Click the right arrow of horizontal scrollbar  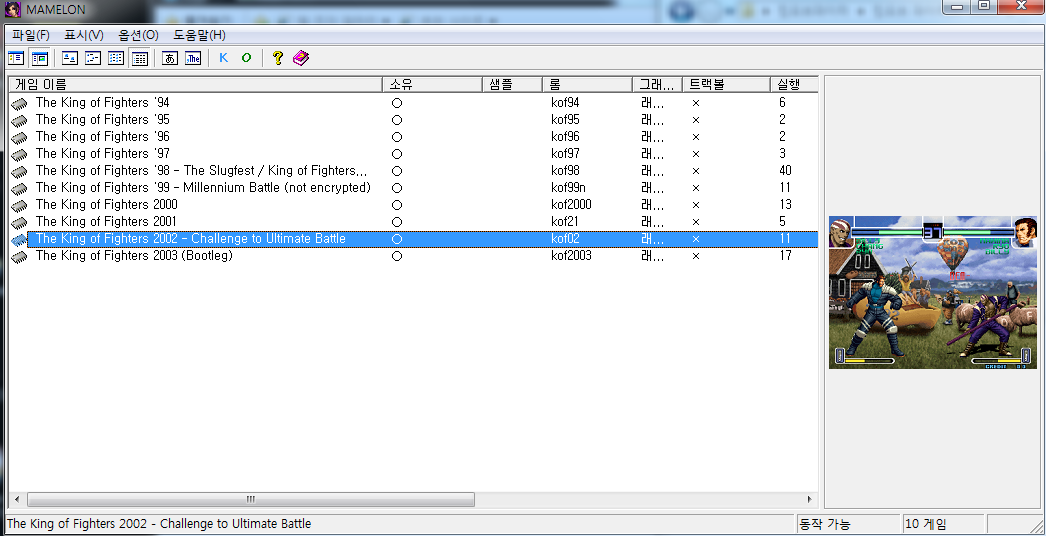click(x=809, y=499)
